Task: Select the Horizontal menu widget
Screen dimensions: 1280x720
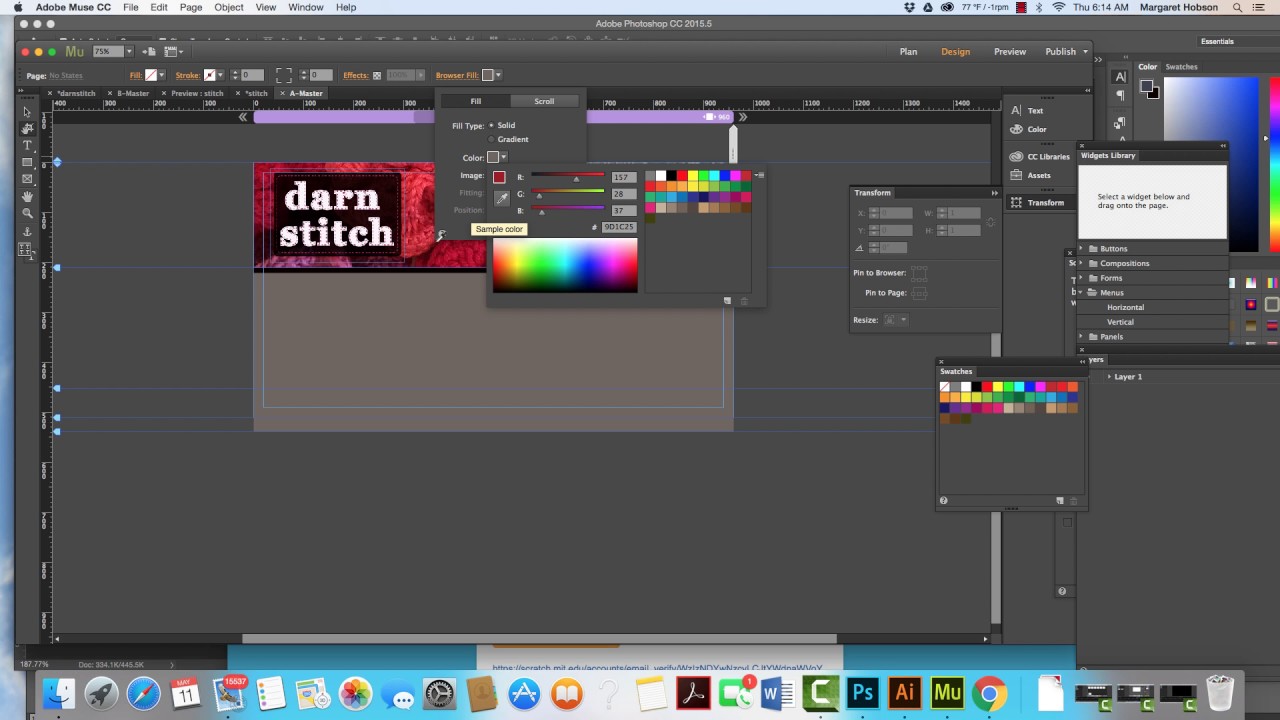Action: (1125, 308)
